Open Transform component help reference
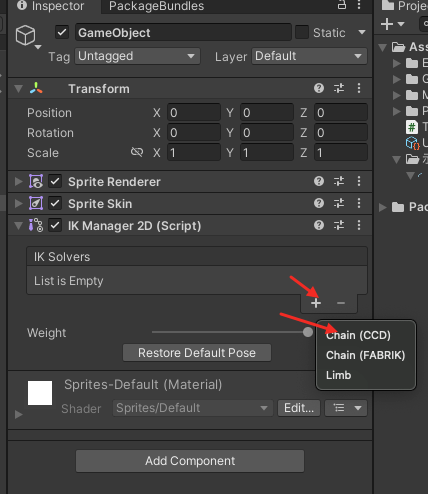 coord(319,88)
